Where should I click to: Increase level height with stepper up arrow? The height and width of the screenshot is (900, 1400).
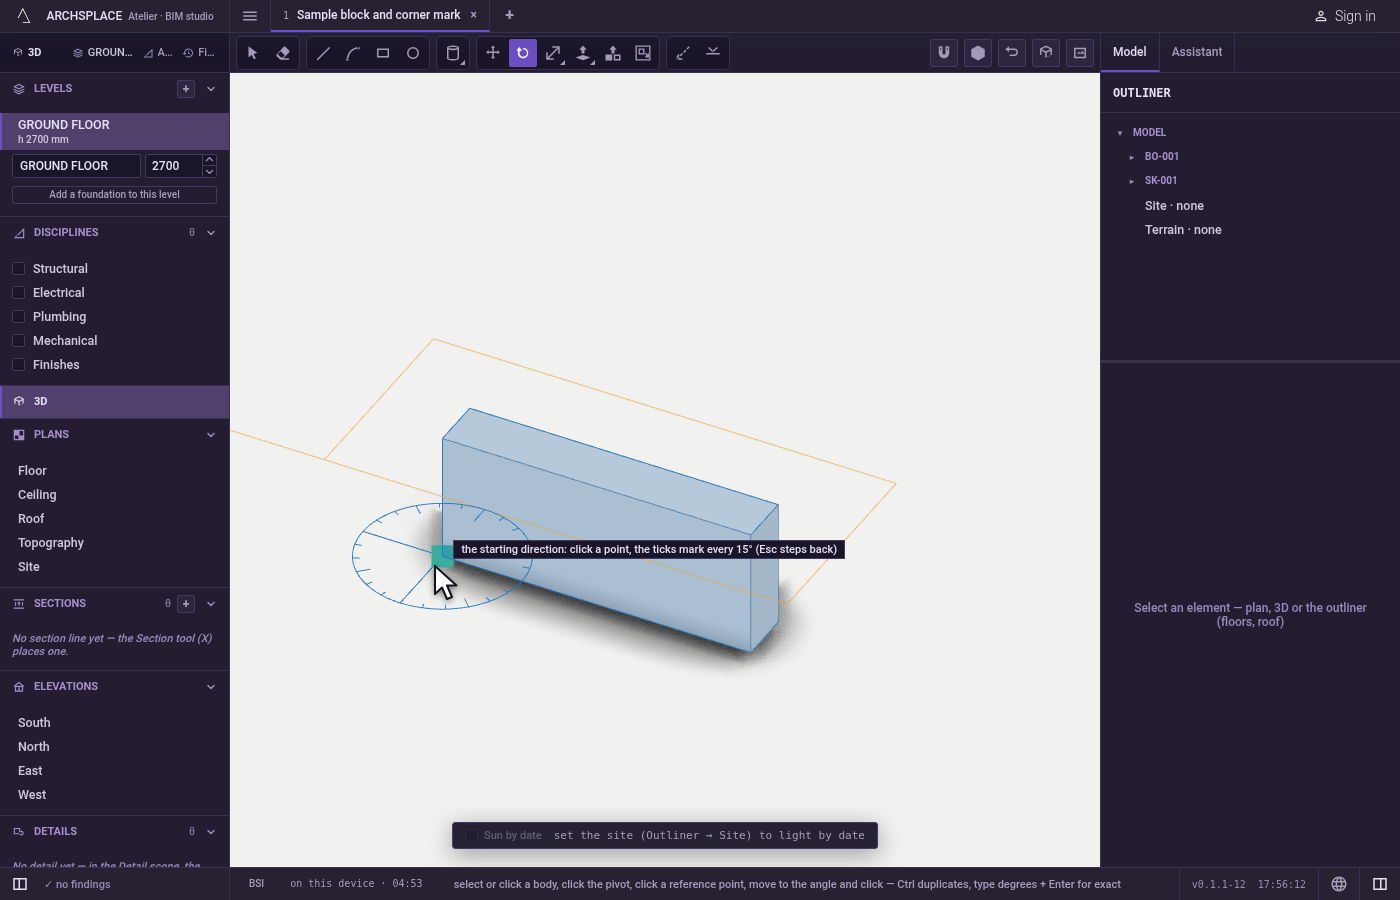209,160
